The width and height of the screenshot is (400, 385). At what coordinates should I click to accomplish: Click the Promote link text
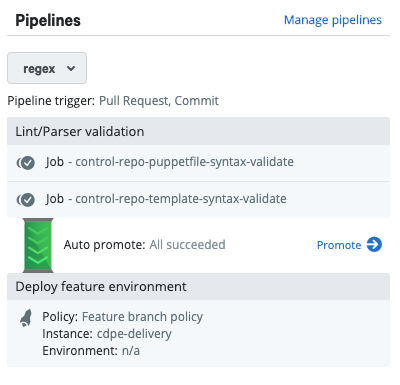[x=339, y=245]
